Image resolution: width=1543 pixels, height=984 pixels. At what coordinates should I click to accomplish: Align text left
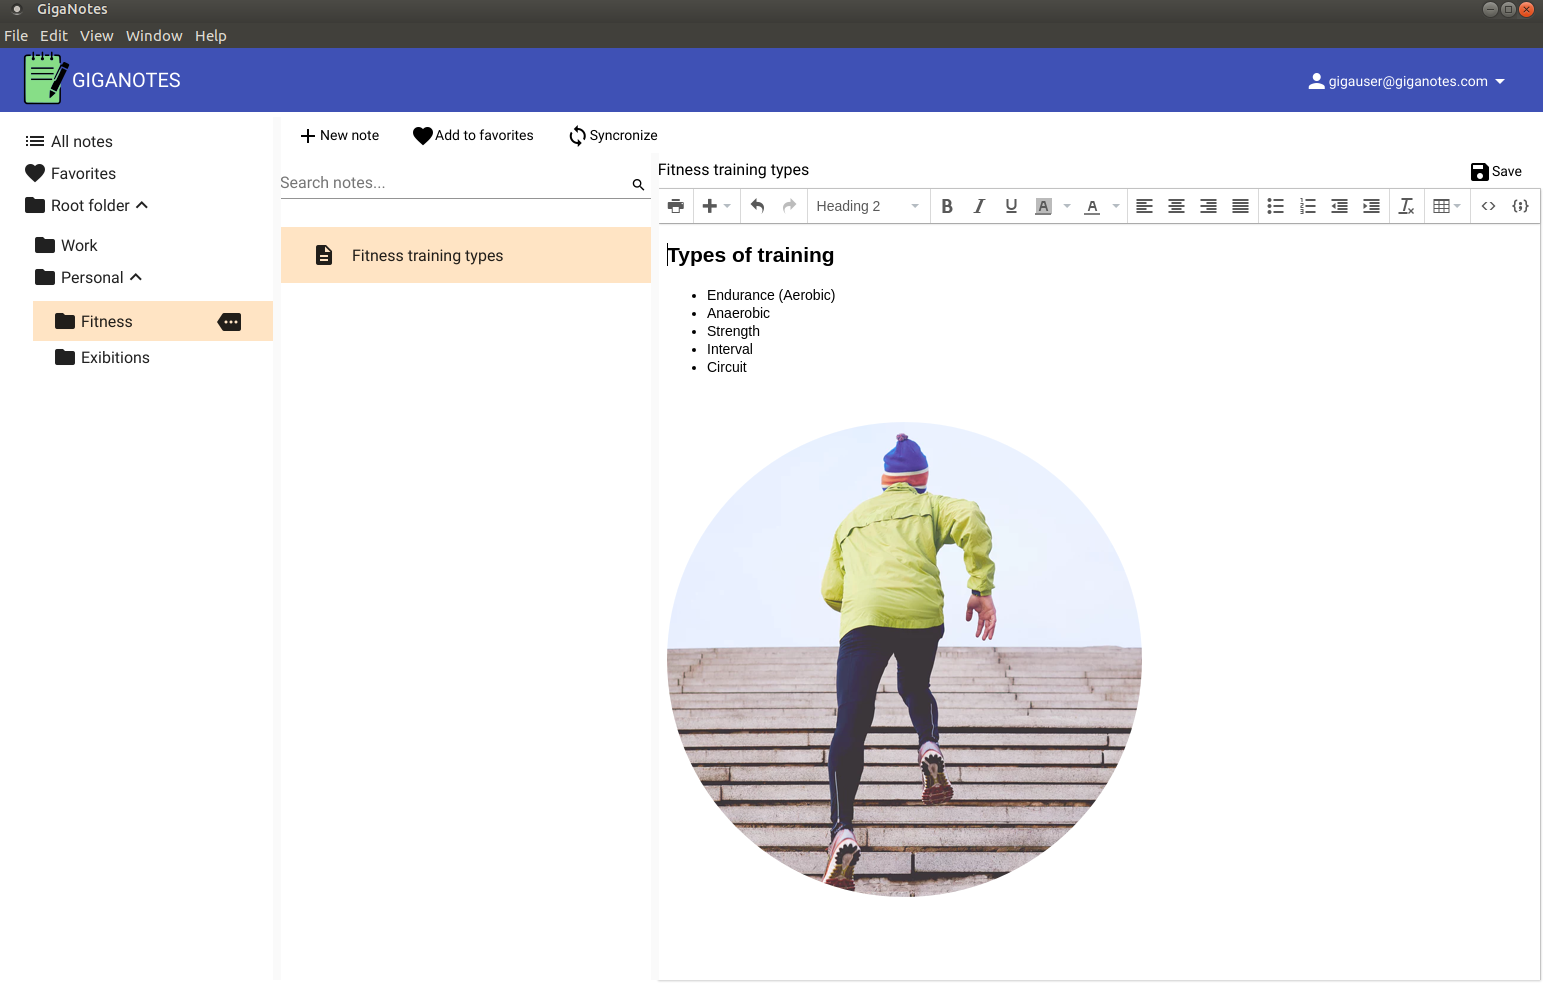click(1145, 206)
